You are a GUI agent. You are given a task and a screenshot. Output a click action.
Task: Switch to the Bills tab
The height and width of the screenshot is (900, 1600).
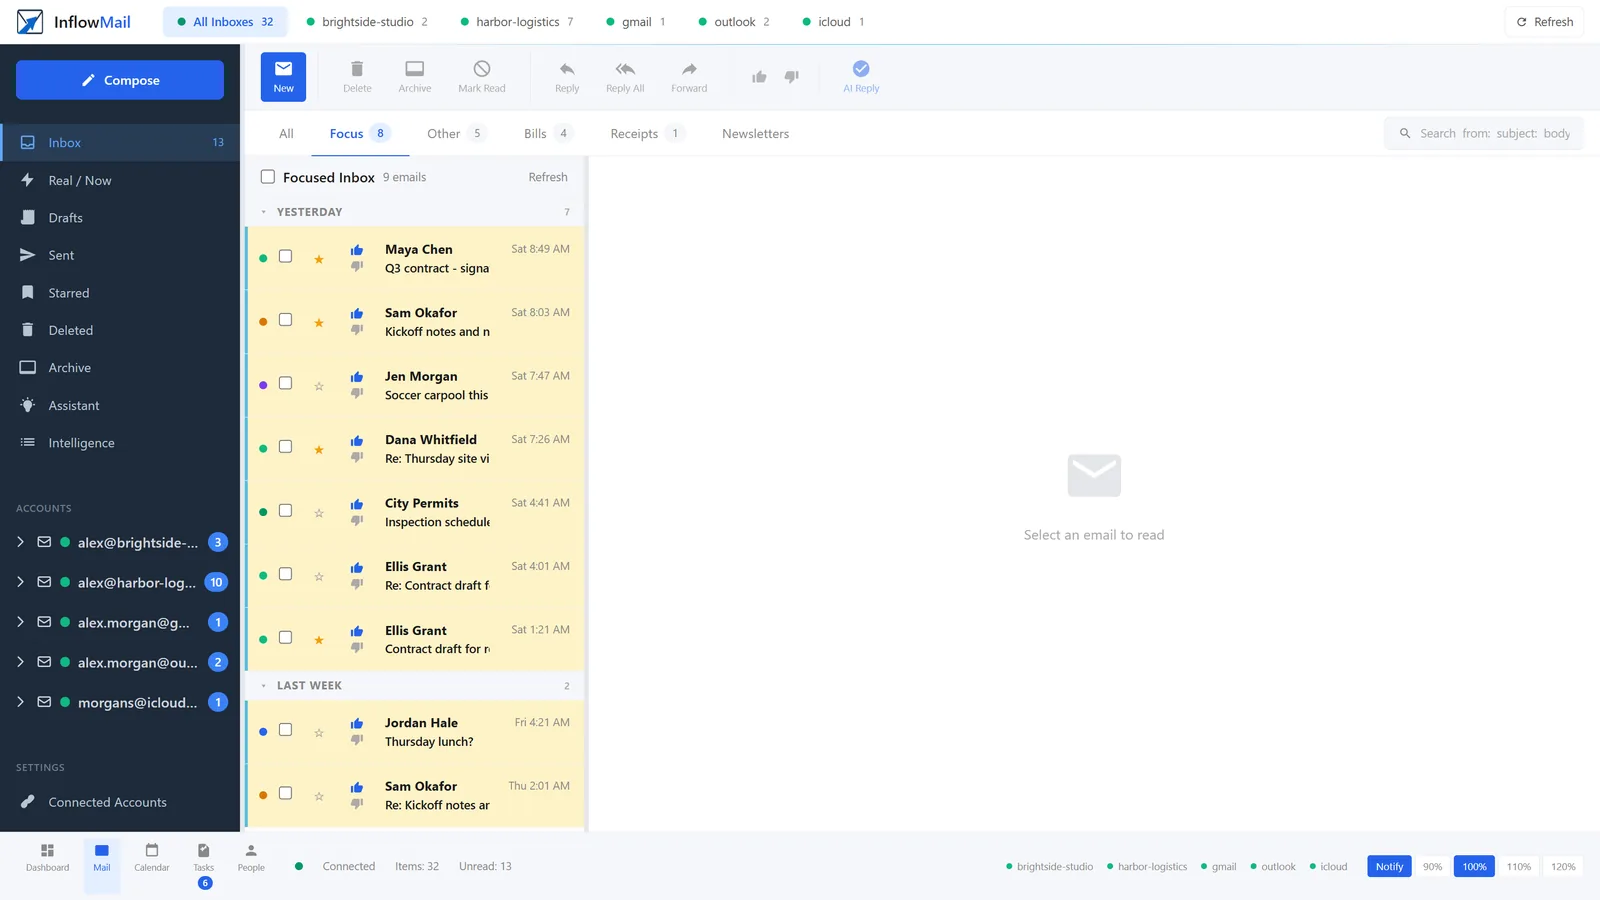(547, 134)
